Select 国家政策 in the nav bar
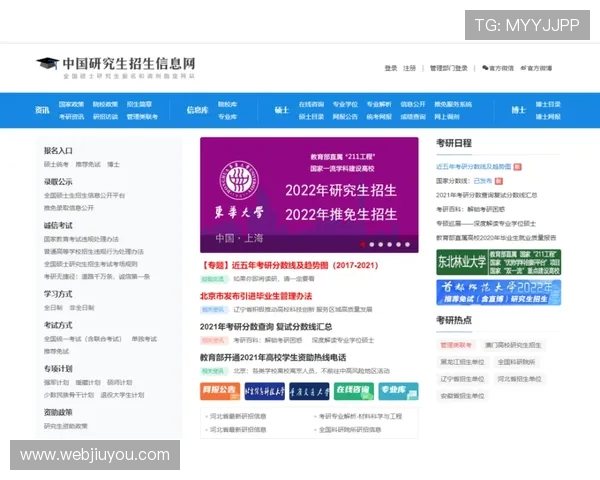Screen dimensions: 600x480 71,104
